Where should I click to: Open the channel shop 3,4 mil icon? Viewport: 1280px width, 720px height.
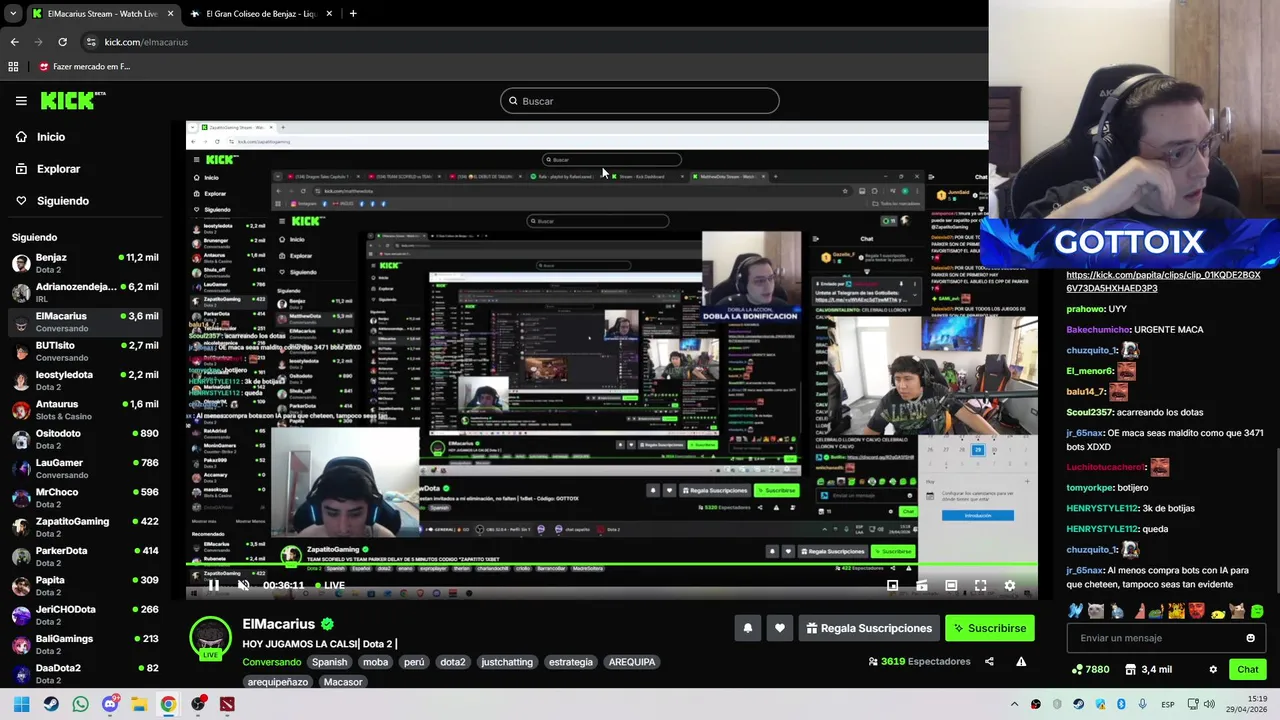pyautogui.click(x=1148, y=669)
